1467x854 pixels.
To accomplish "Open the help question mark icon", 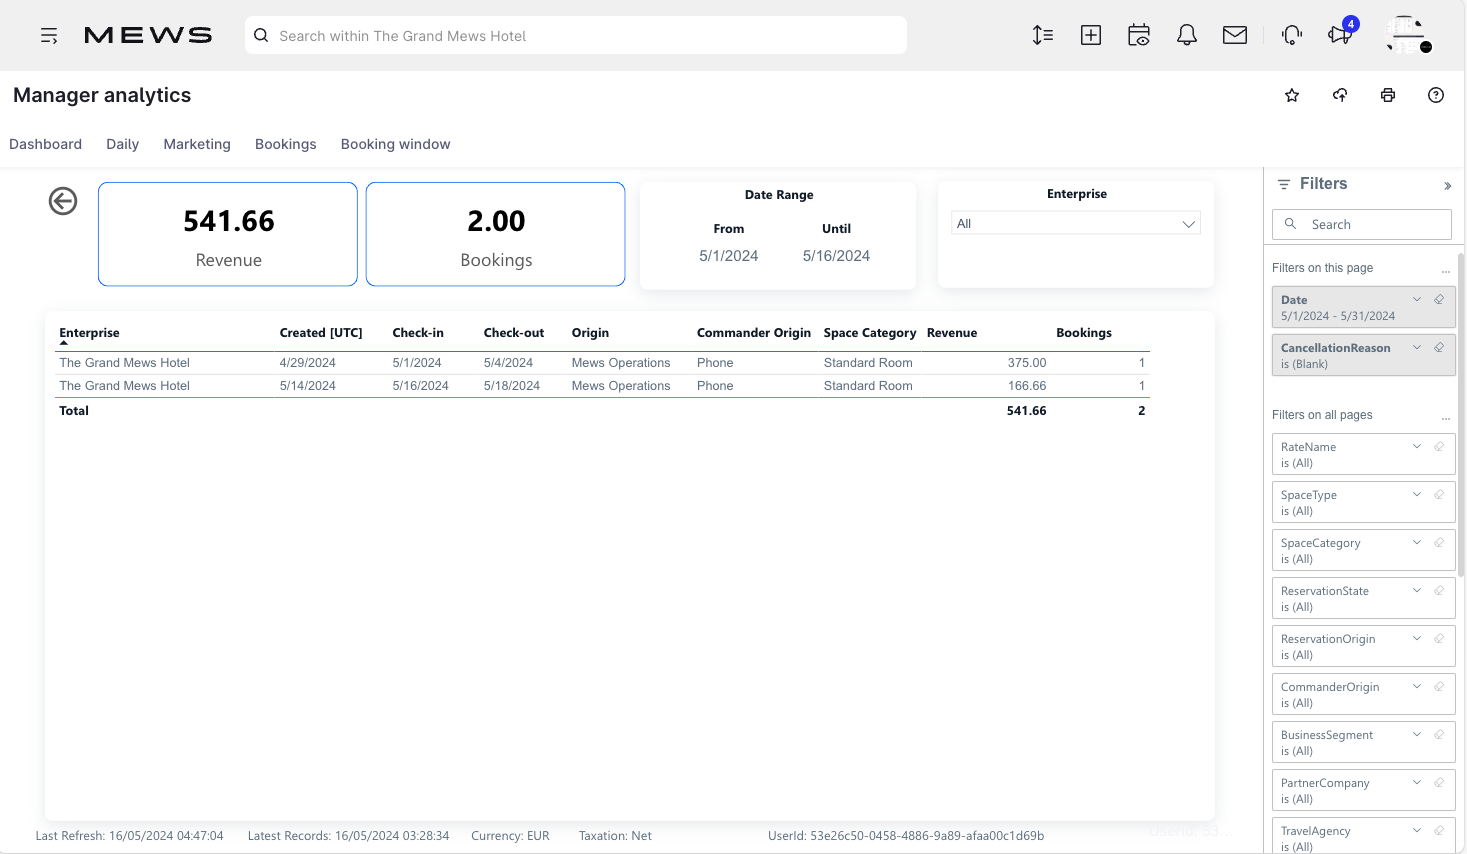I will (1436, 95).
